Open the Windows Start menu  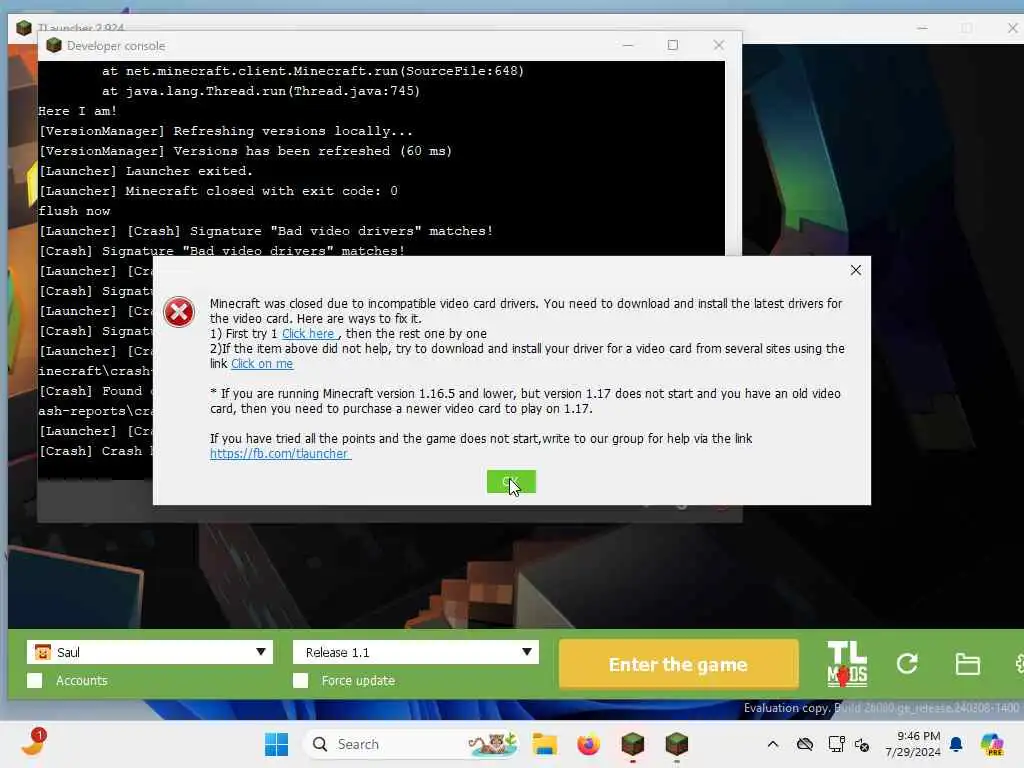point(276,744)
